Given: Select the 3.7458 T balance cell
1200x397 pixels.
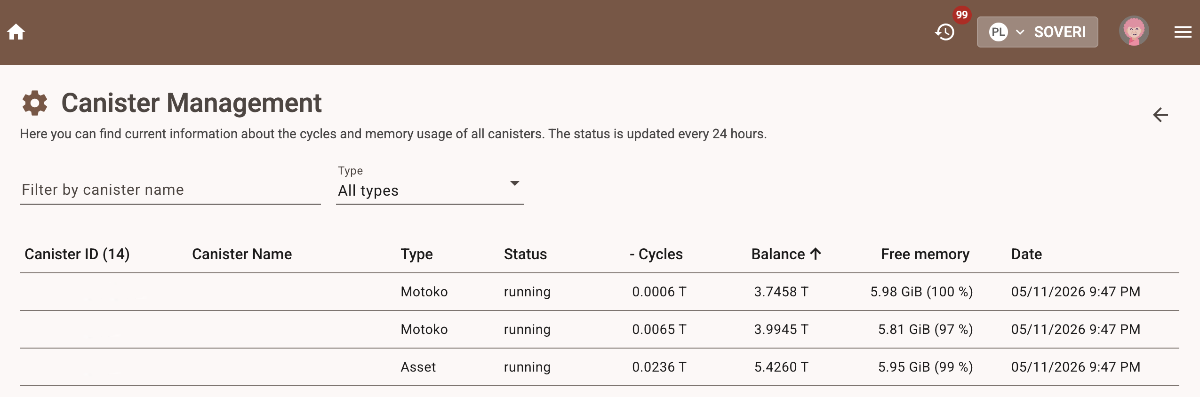Looking at the screenshot, I should pos(781,292).
